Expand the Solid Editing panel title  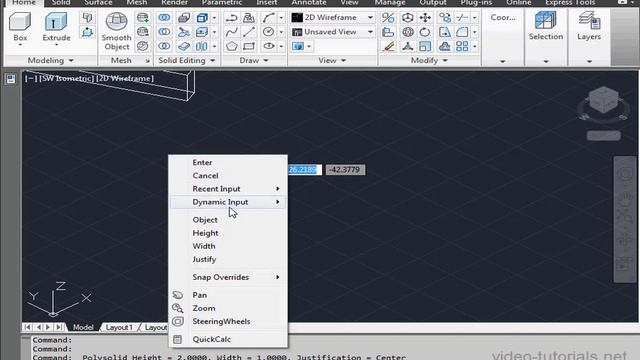(186, 60)
